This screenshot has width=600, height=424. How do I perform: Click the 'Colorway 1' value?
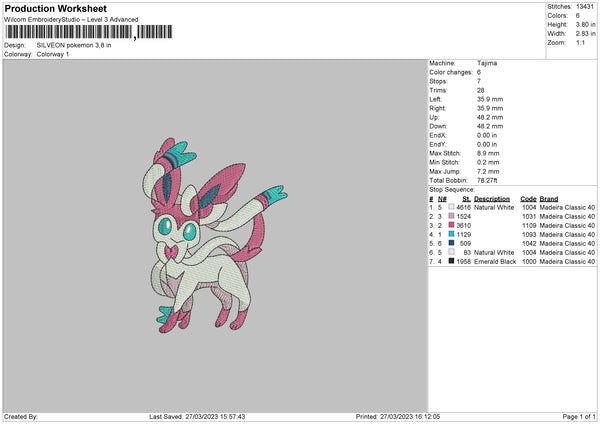point(53,54)
